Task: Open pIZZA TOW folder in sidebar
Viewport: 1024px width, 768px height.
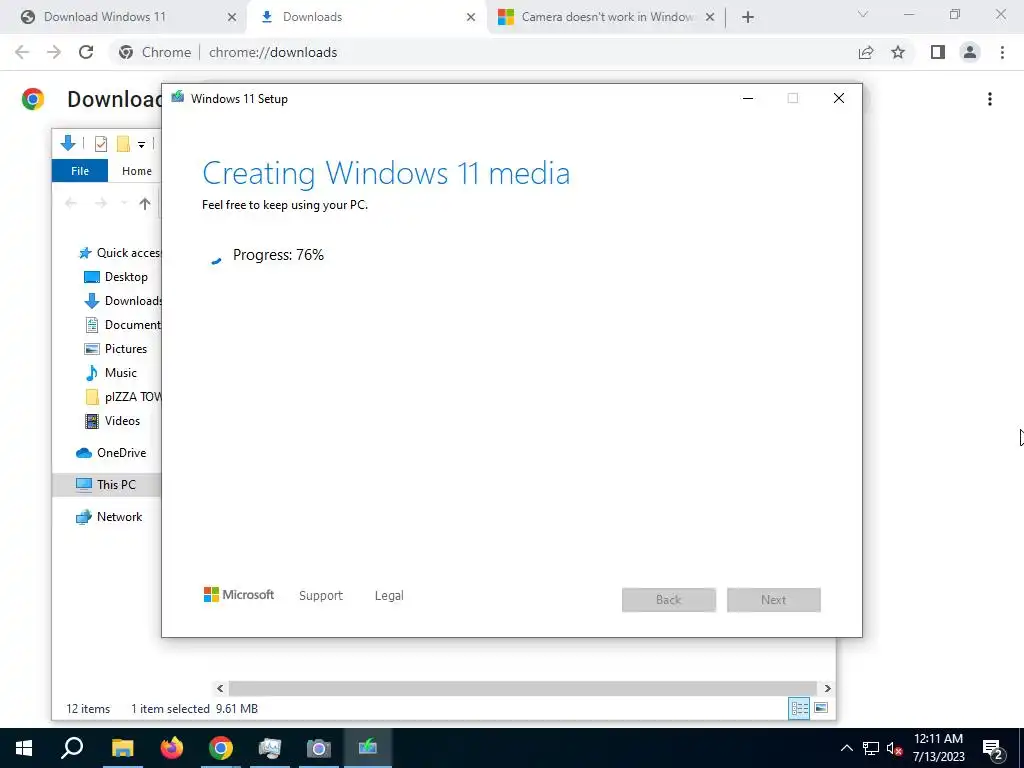Action: click(x=123, y=397)
